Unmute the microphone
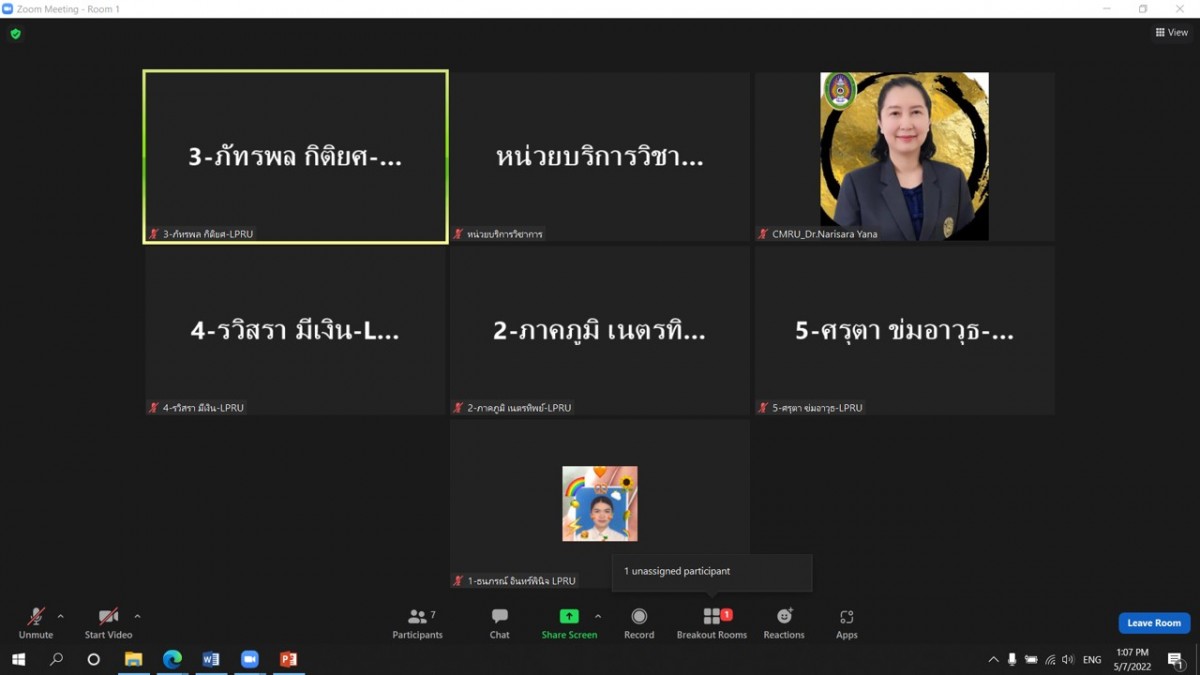 35,623
